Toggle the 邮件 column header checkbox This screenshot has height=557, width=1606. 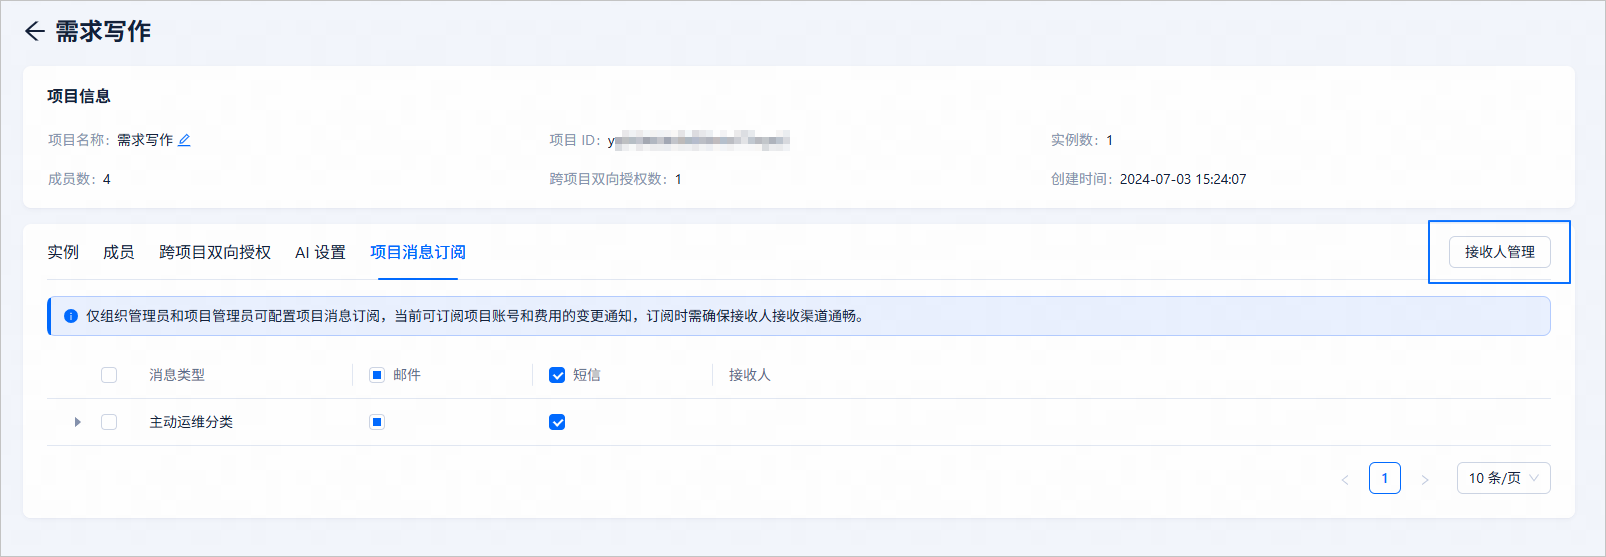377,375
